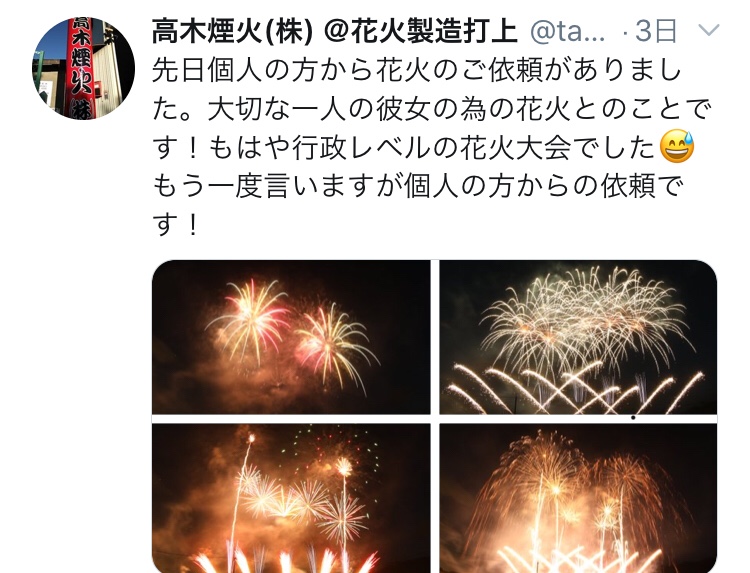Open the account name 高木煙火(株) @花火製造打上
This screenshot has width=750, height=573.
point(334,32)
